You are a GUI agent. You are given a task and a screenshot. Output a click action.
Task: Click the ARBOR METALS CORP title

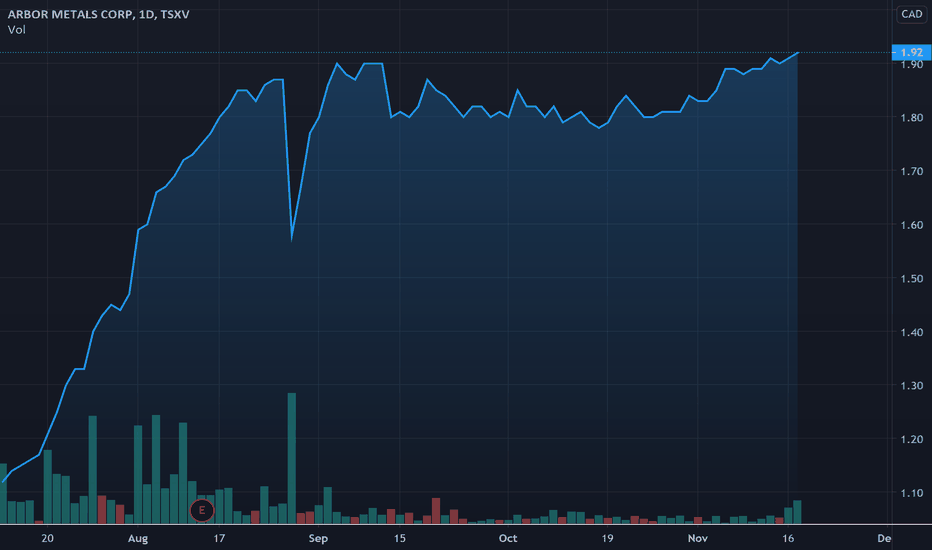click(99, 14)
